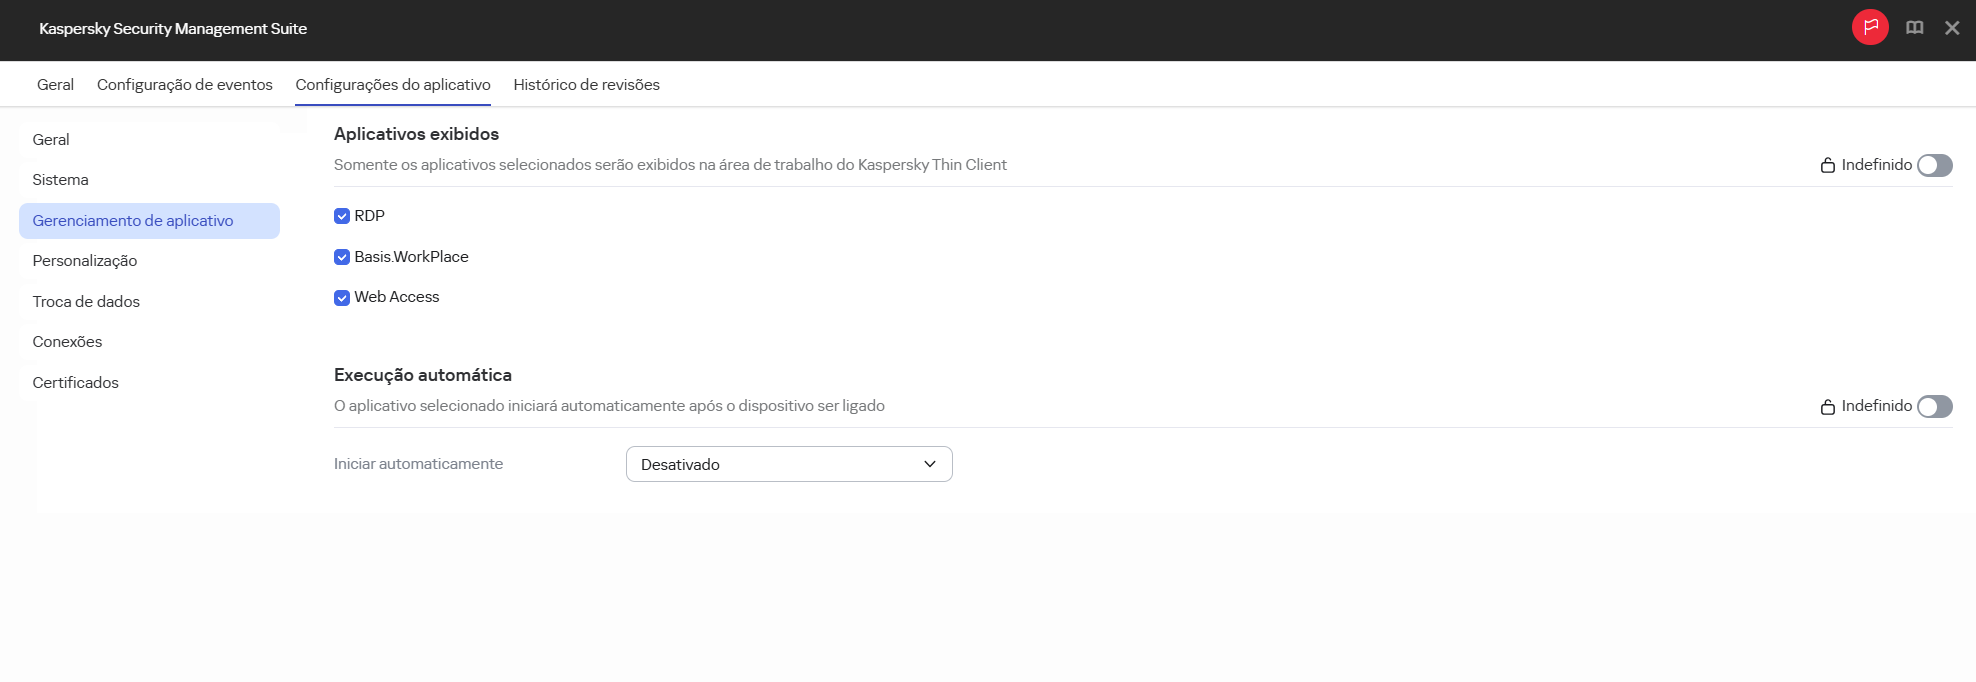The width and height of the screenshot is (1976, 682).
Task: Open the Histórico de revisões tab
Action: pos(586,84)
